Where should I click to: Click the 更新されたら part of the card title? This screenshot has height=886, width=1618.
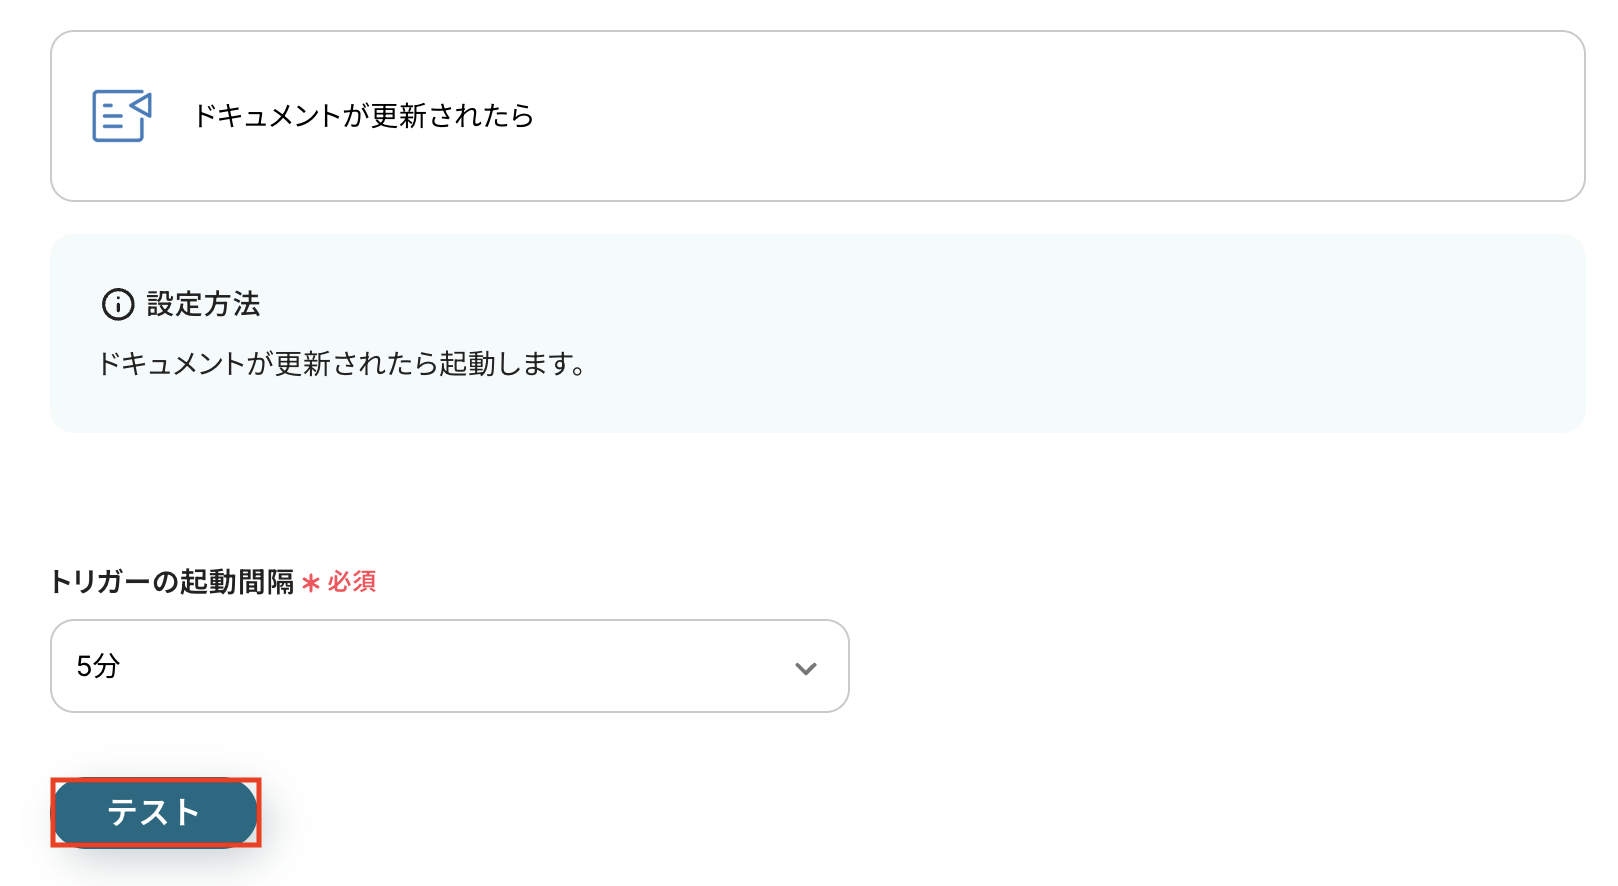click(452, 116)
